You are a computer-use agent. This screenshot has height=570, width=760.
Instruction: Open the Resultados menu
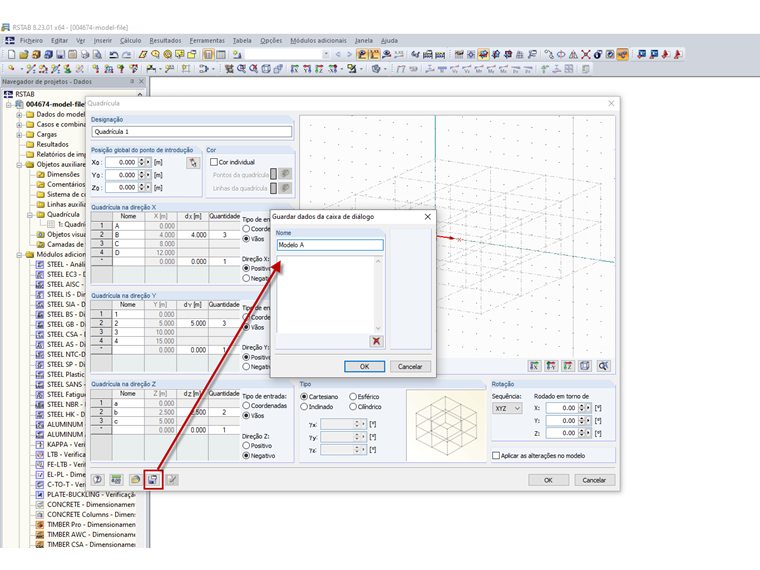point(165,41)
